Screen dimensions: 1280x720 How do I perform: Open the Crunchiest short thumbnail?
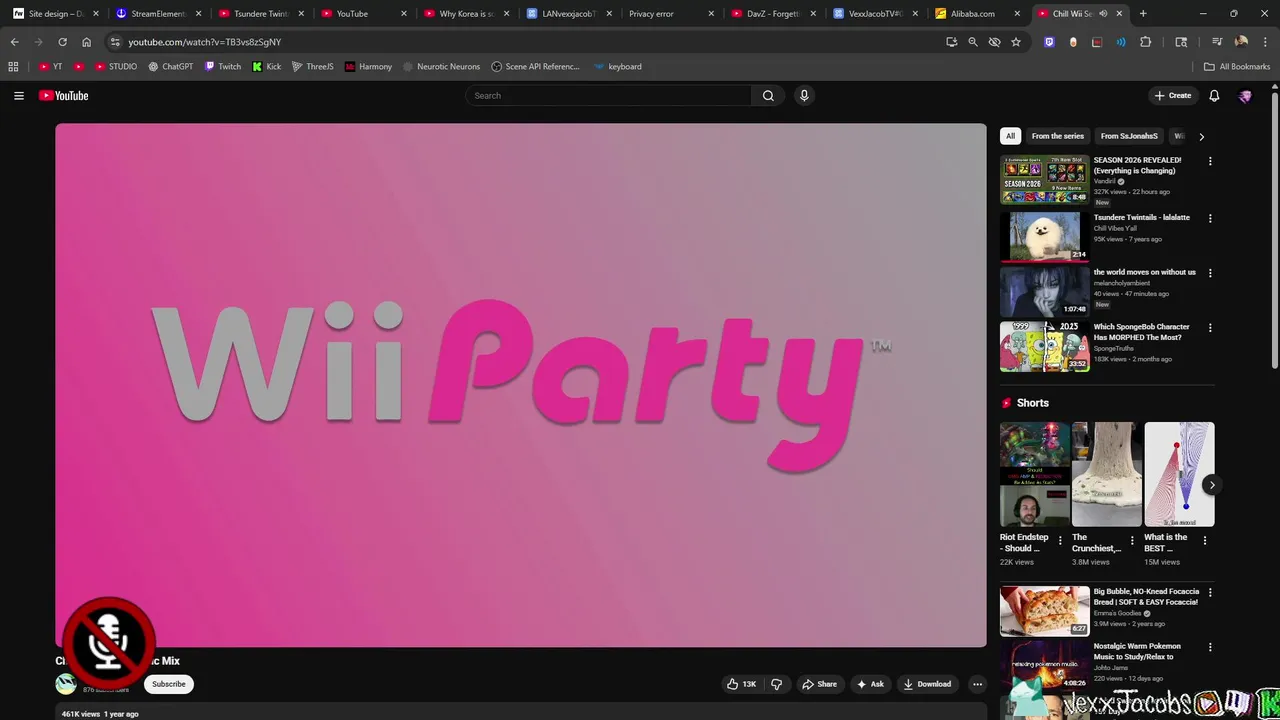click(x=1107, y=474)
